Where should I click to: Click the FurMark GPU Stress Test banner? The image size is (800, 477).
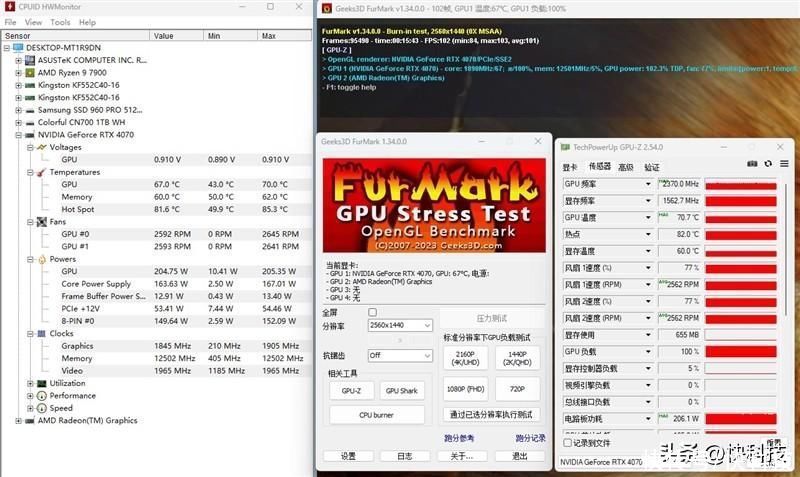434,205
